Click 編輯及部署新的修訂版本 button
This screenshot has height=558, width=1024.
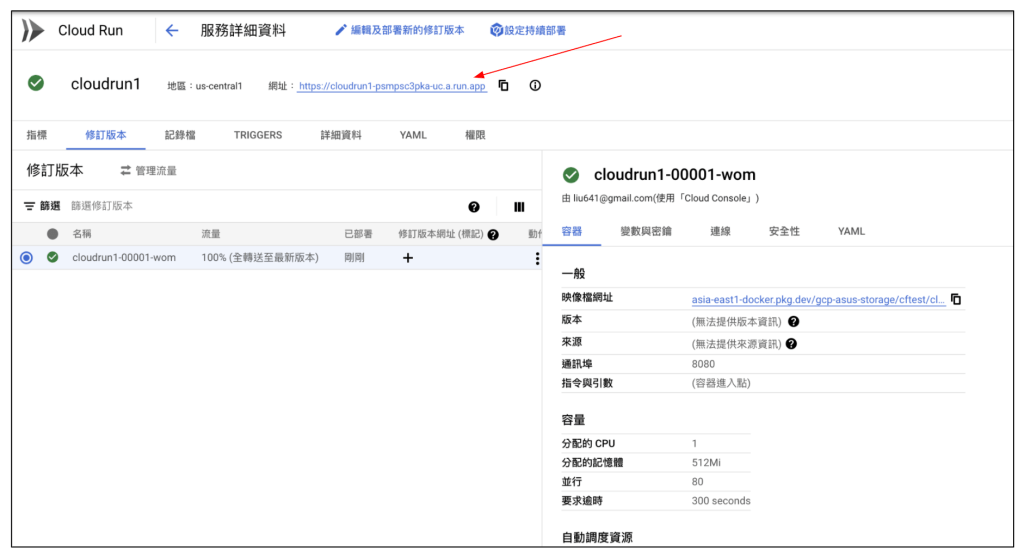pos(399,30)
